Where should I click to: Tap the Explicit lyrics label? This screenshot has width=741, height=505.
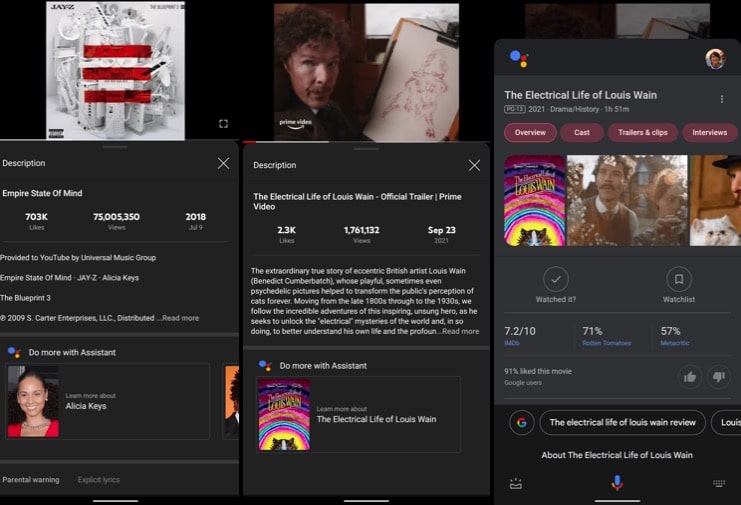click(x=99, y=479)
